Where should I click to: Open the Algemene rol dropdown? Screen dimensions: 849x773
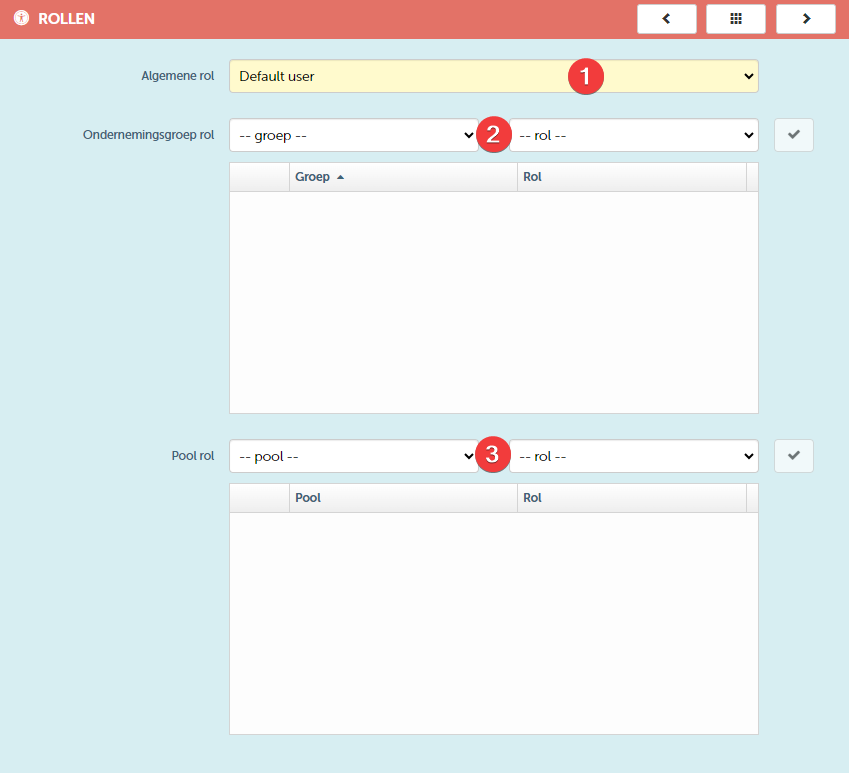click(x=494, y=76)
